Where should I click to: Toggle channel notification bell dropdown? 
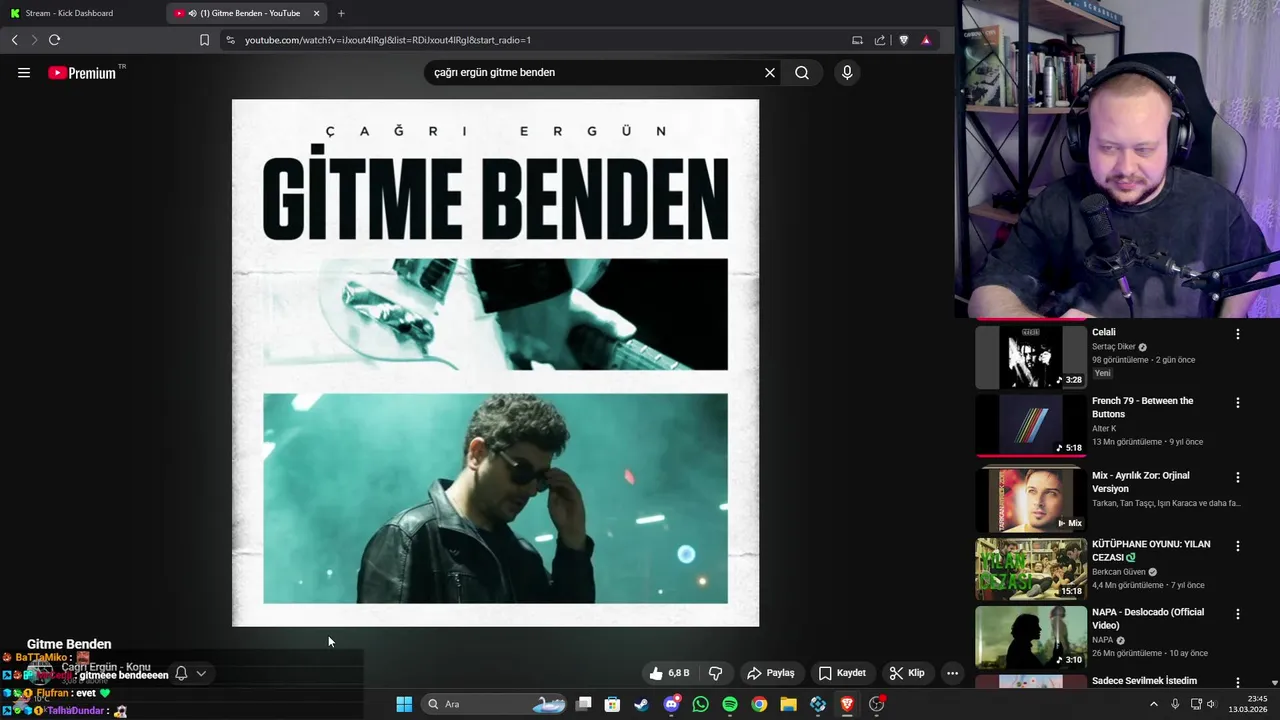coord(190,673)
